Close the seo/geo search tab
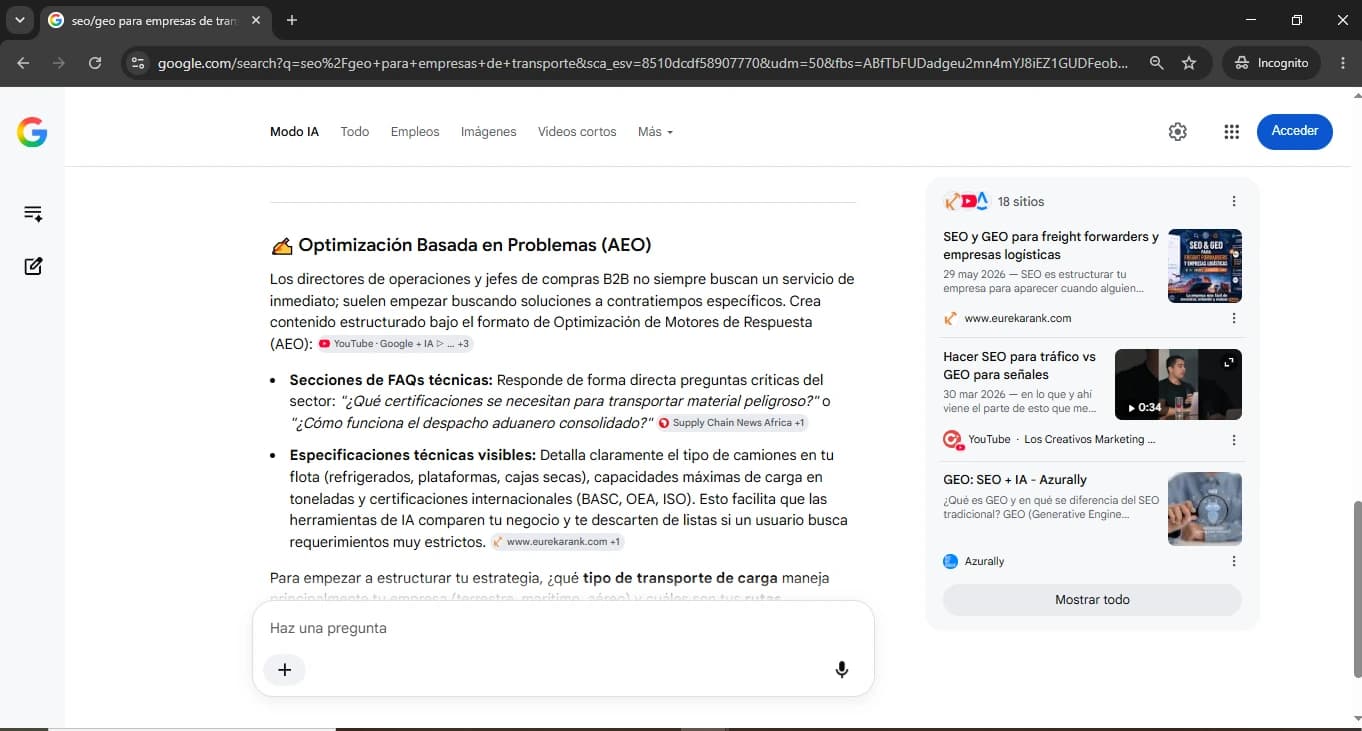Viewport: 1362px width, 731px height. click(x=255, y=20)
